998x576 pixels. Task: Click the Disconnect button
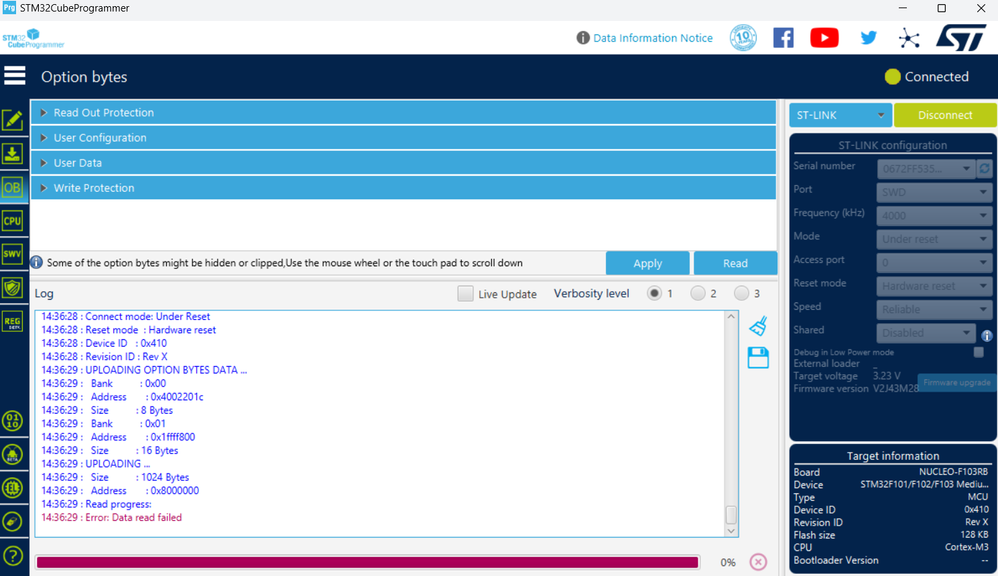(x=945, y=115)
